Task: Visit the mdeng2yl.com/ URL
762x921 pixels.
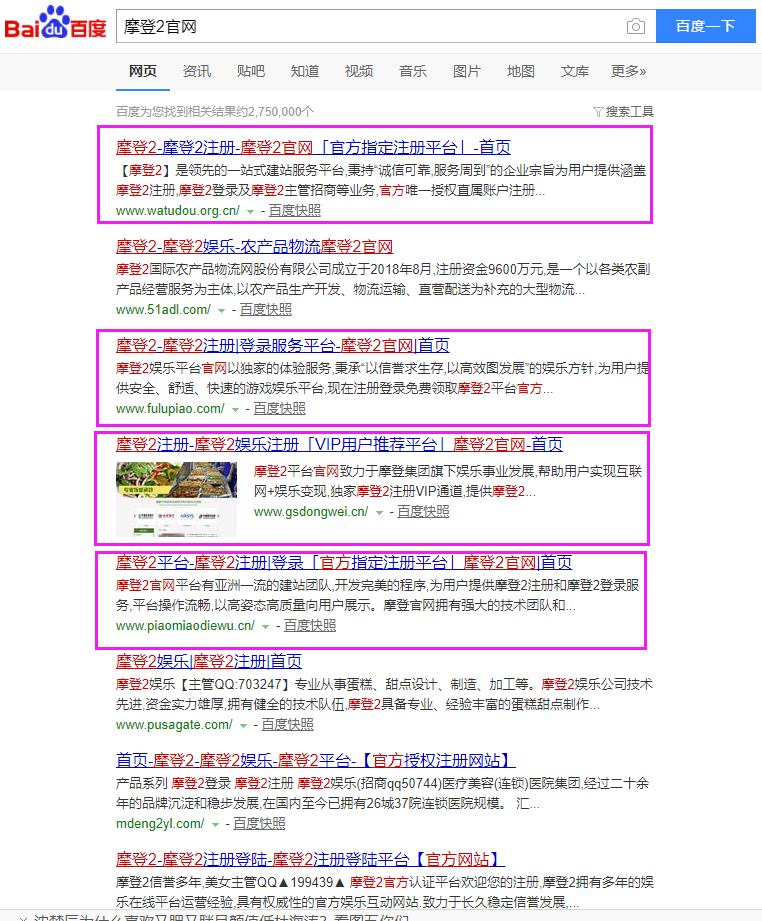Action: (x=160, y=823)
